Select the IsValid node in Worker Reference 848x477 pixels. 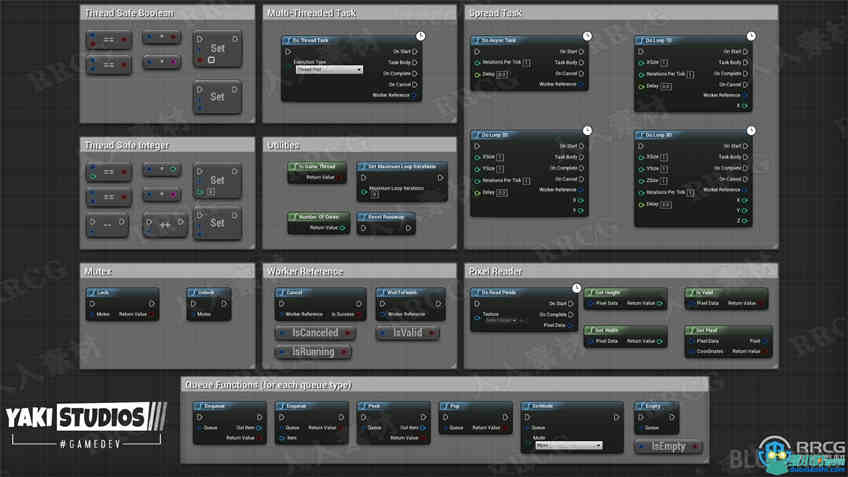coord(407,333)
